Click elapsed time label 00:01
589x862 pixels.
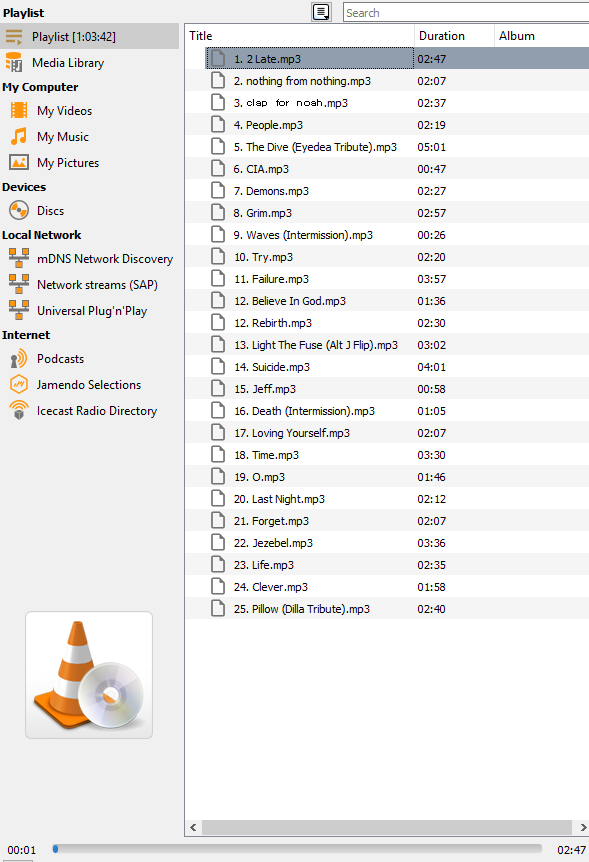[x=21, y=850]
